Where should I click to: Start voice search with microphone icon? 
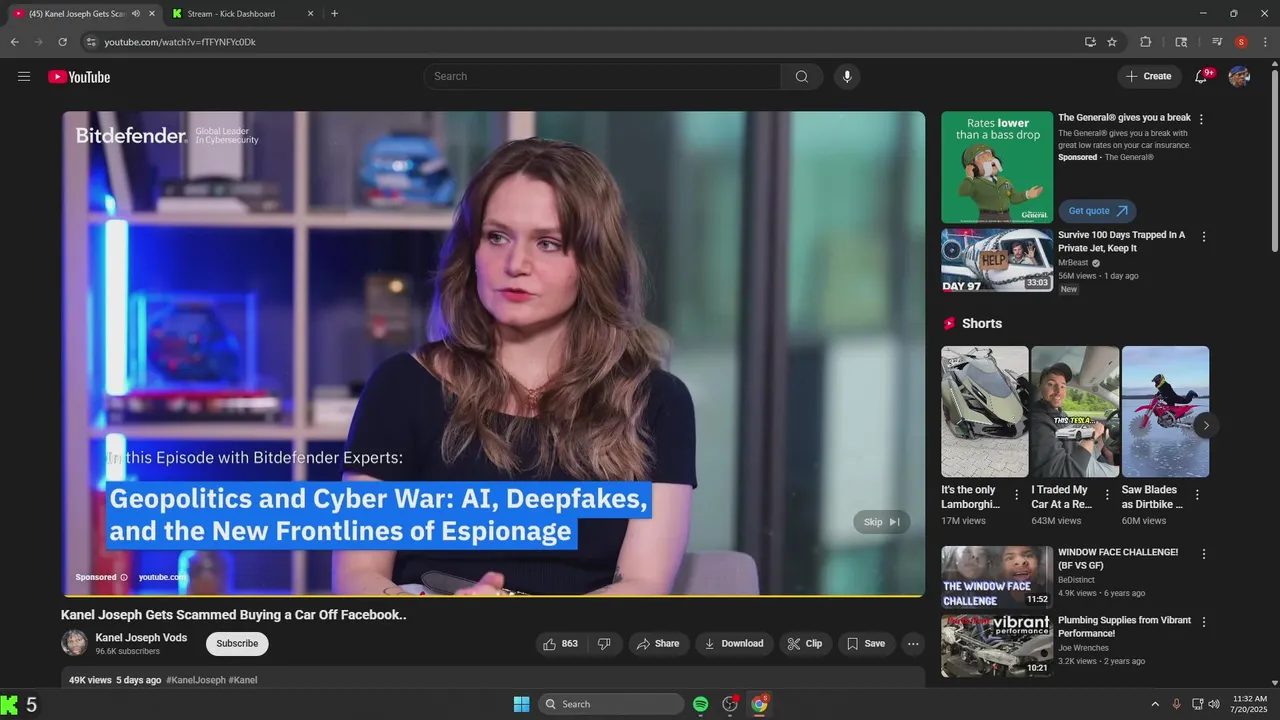click(847, 77)
